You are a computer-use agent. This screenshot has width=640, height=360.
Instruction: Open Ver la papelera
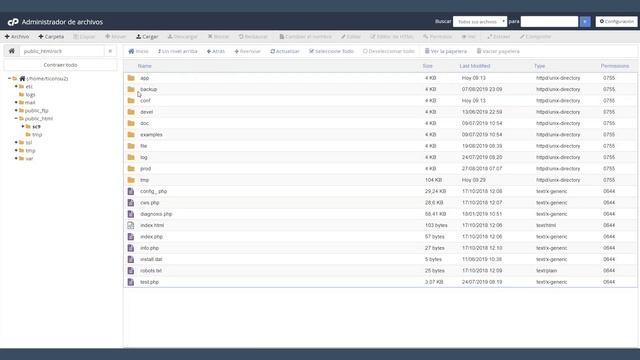click(446, 51)
